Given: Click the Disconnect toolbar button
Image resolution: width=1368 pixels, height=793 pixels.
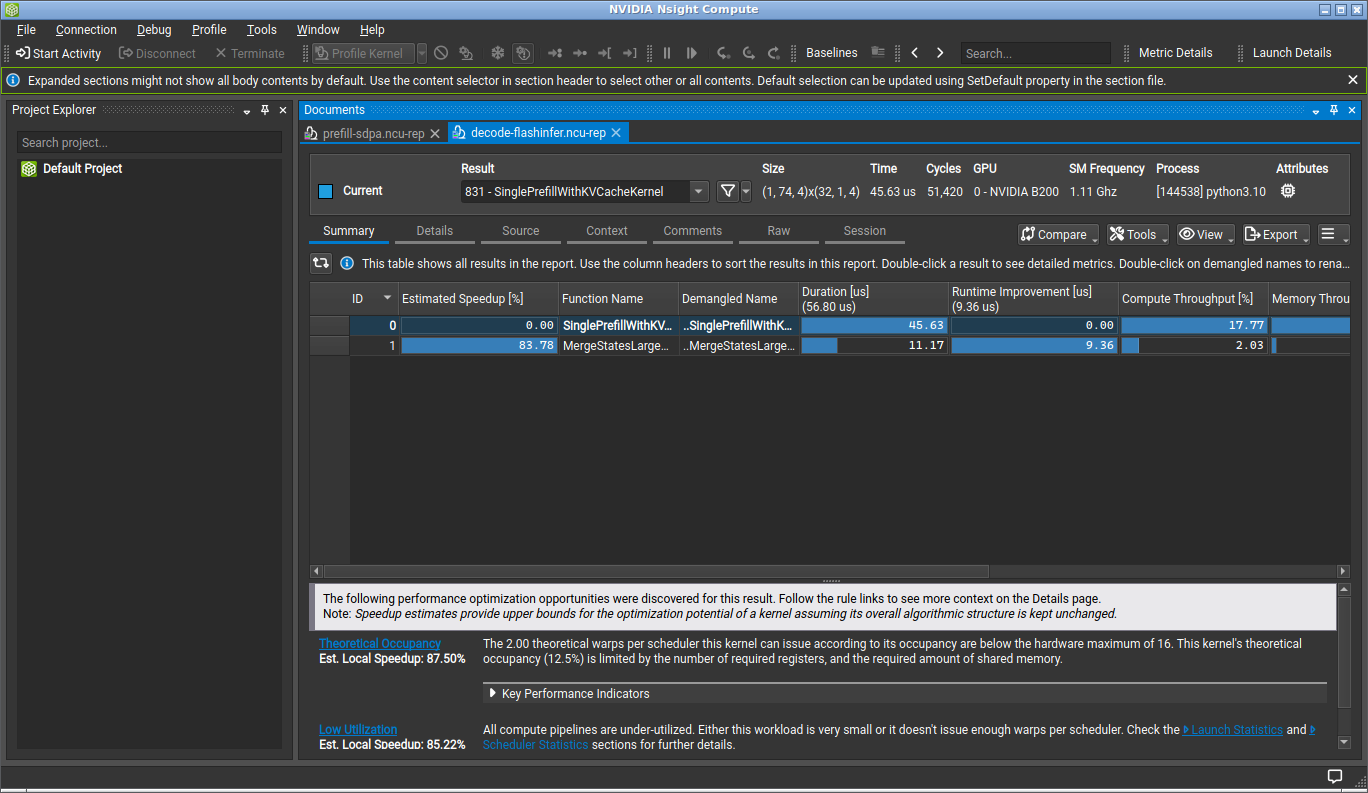Looking at the screenshot, I should coord(157,53).
